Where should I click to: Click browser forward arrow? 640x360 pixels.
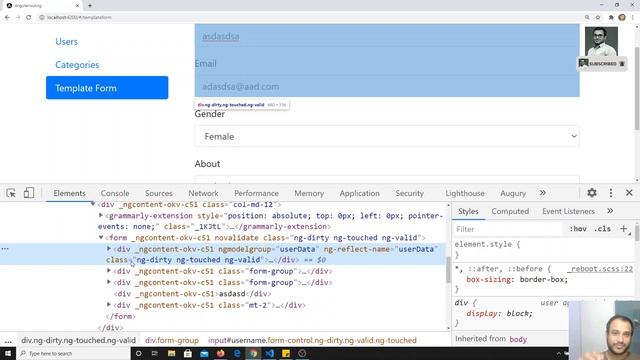[x=18, y=17]
